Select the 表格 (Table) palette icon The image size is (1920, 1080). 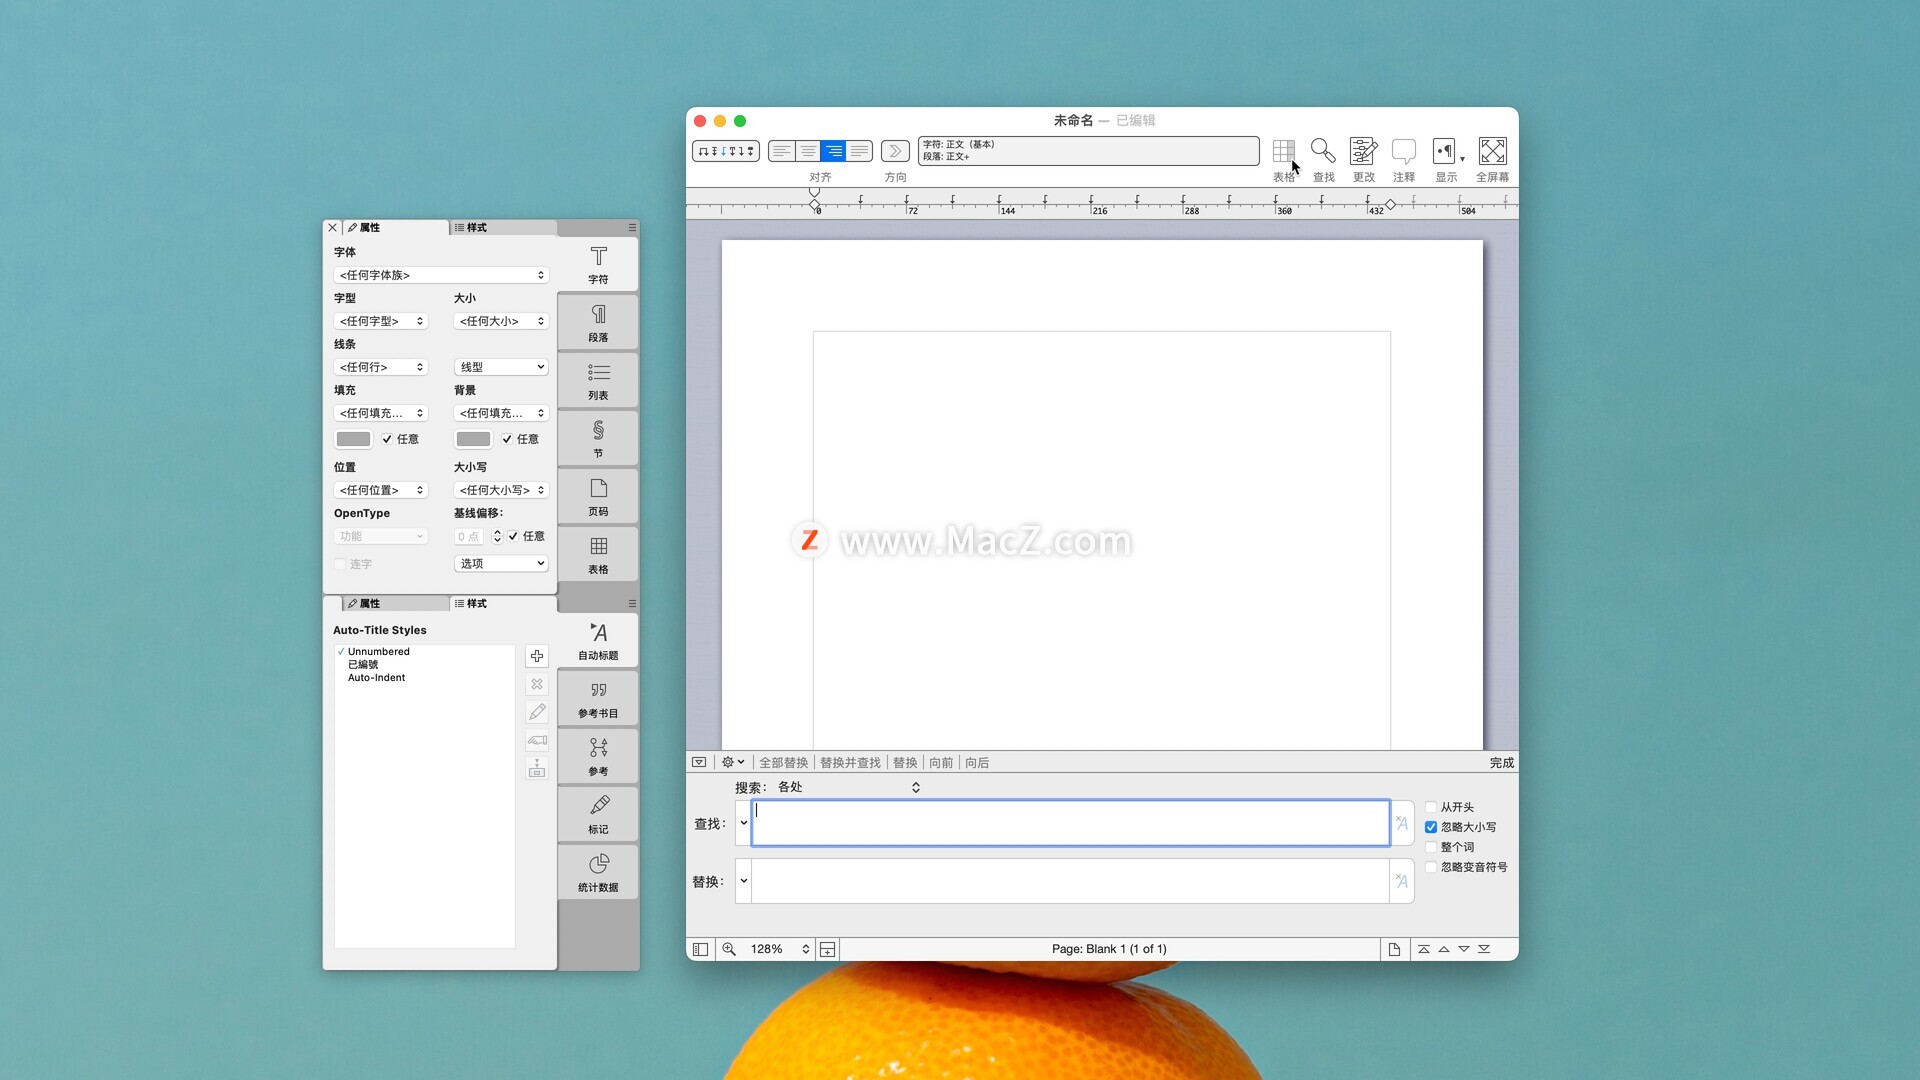coord(598,554)
